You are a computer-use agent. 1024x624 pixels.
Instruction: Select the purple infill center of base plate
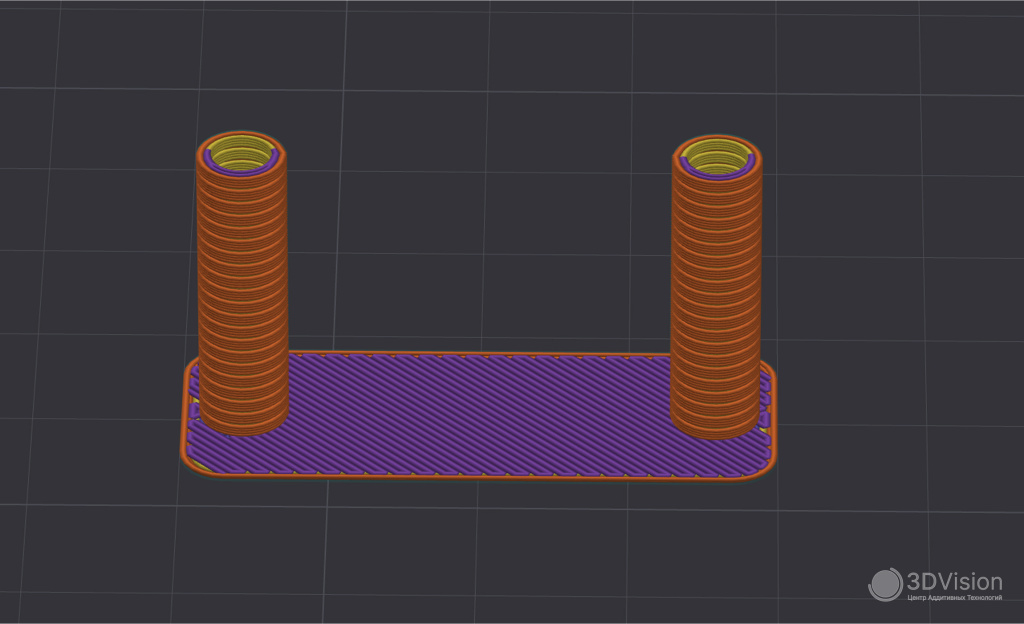point(480,412)
